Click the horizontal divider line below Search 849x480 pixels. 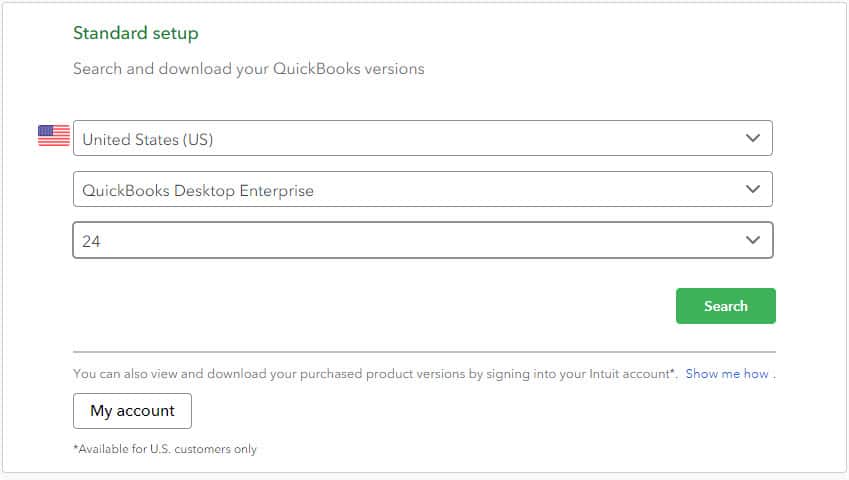(424, 352)
